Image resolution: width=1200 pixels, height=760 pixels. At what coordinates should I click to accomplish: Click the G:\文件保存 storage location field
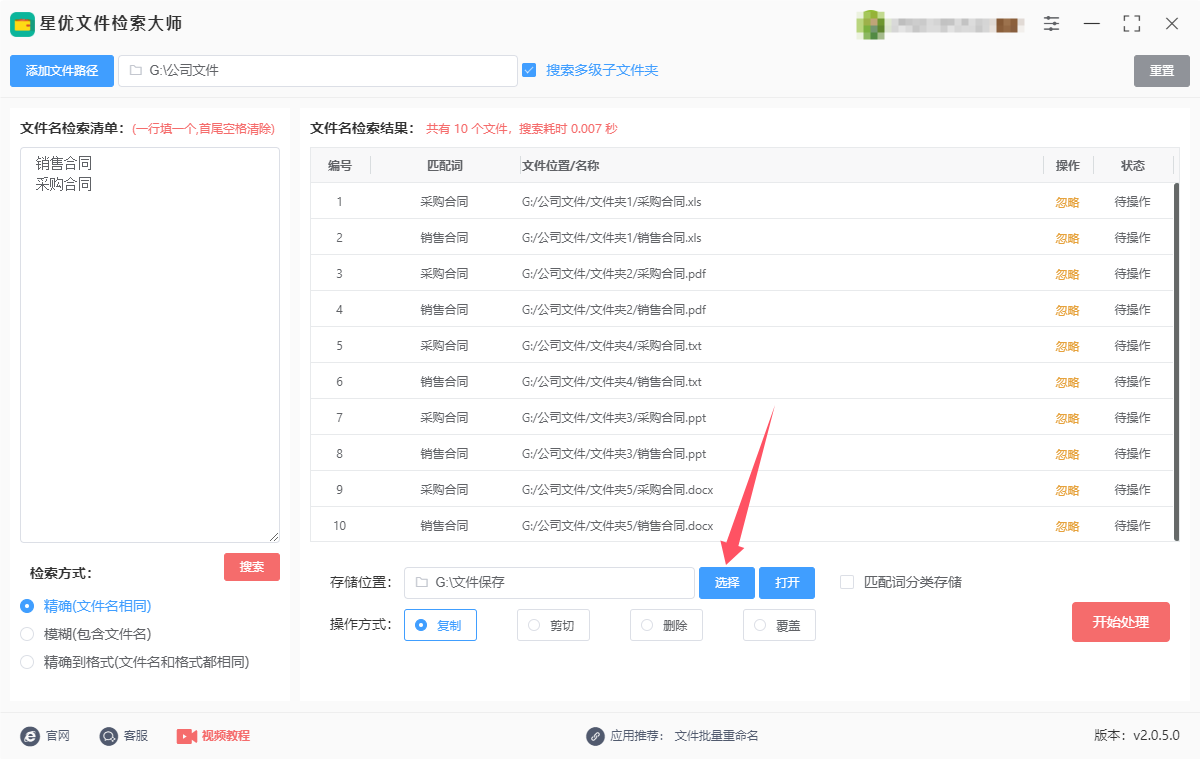pos(549,583)
